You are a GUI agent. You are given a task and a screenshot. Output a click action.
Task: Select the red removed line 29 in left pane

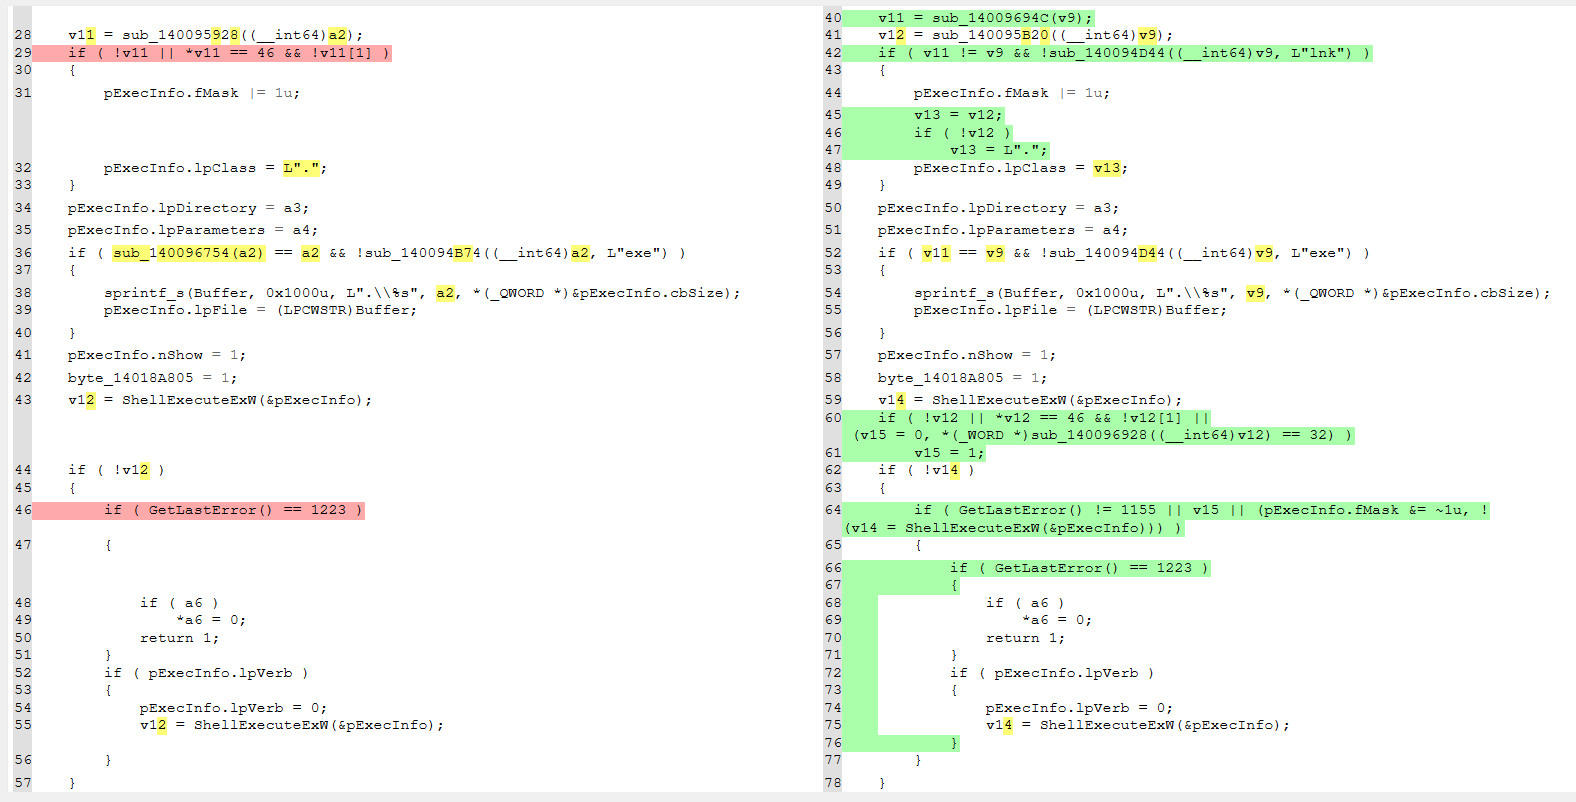(x=228, y=53)
